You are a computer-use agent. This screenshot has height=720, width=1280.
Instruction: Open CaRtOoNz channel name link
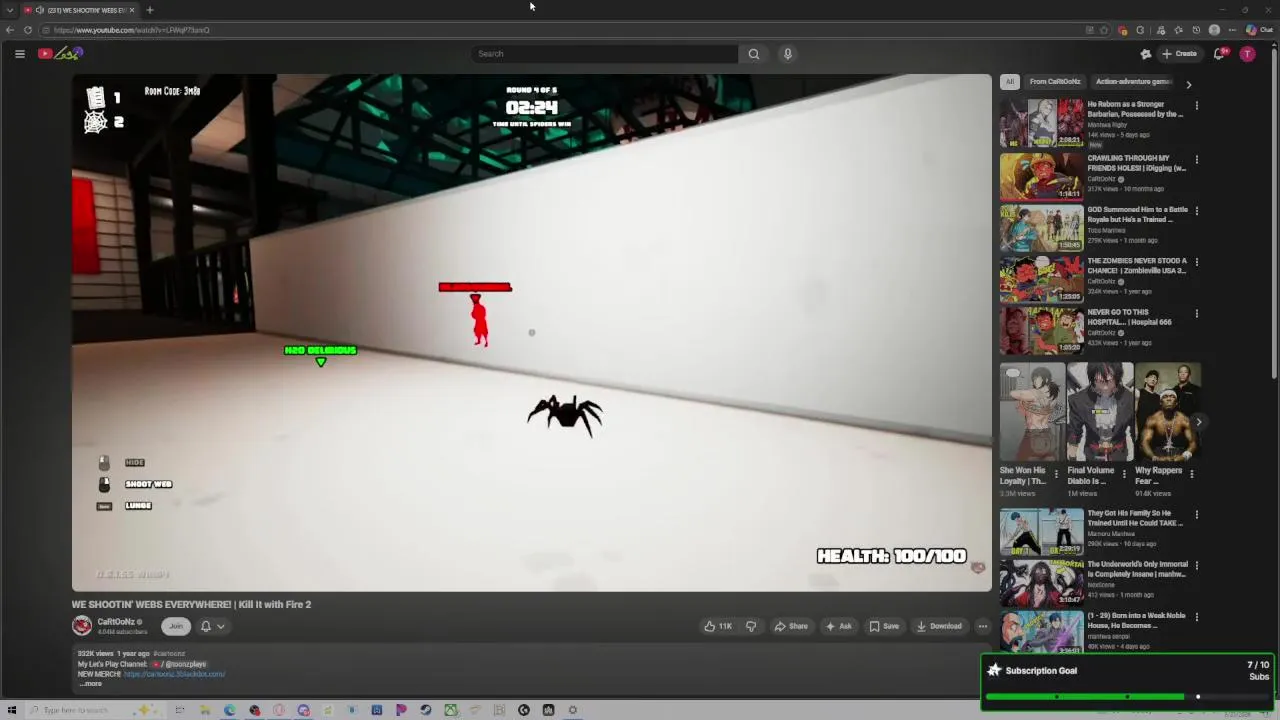115,622
